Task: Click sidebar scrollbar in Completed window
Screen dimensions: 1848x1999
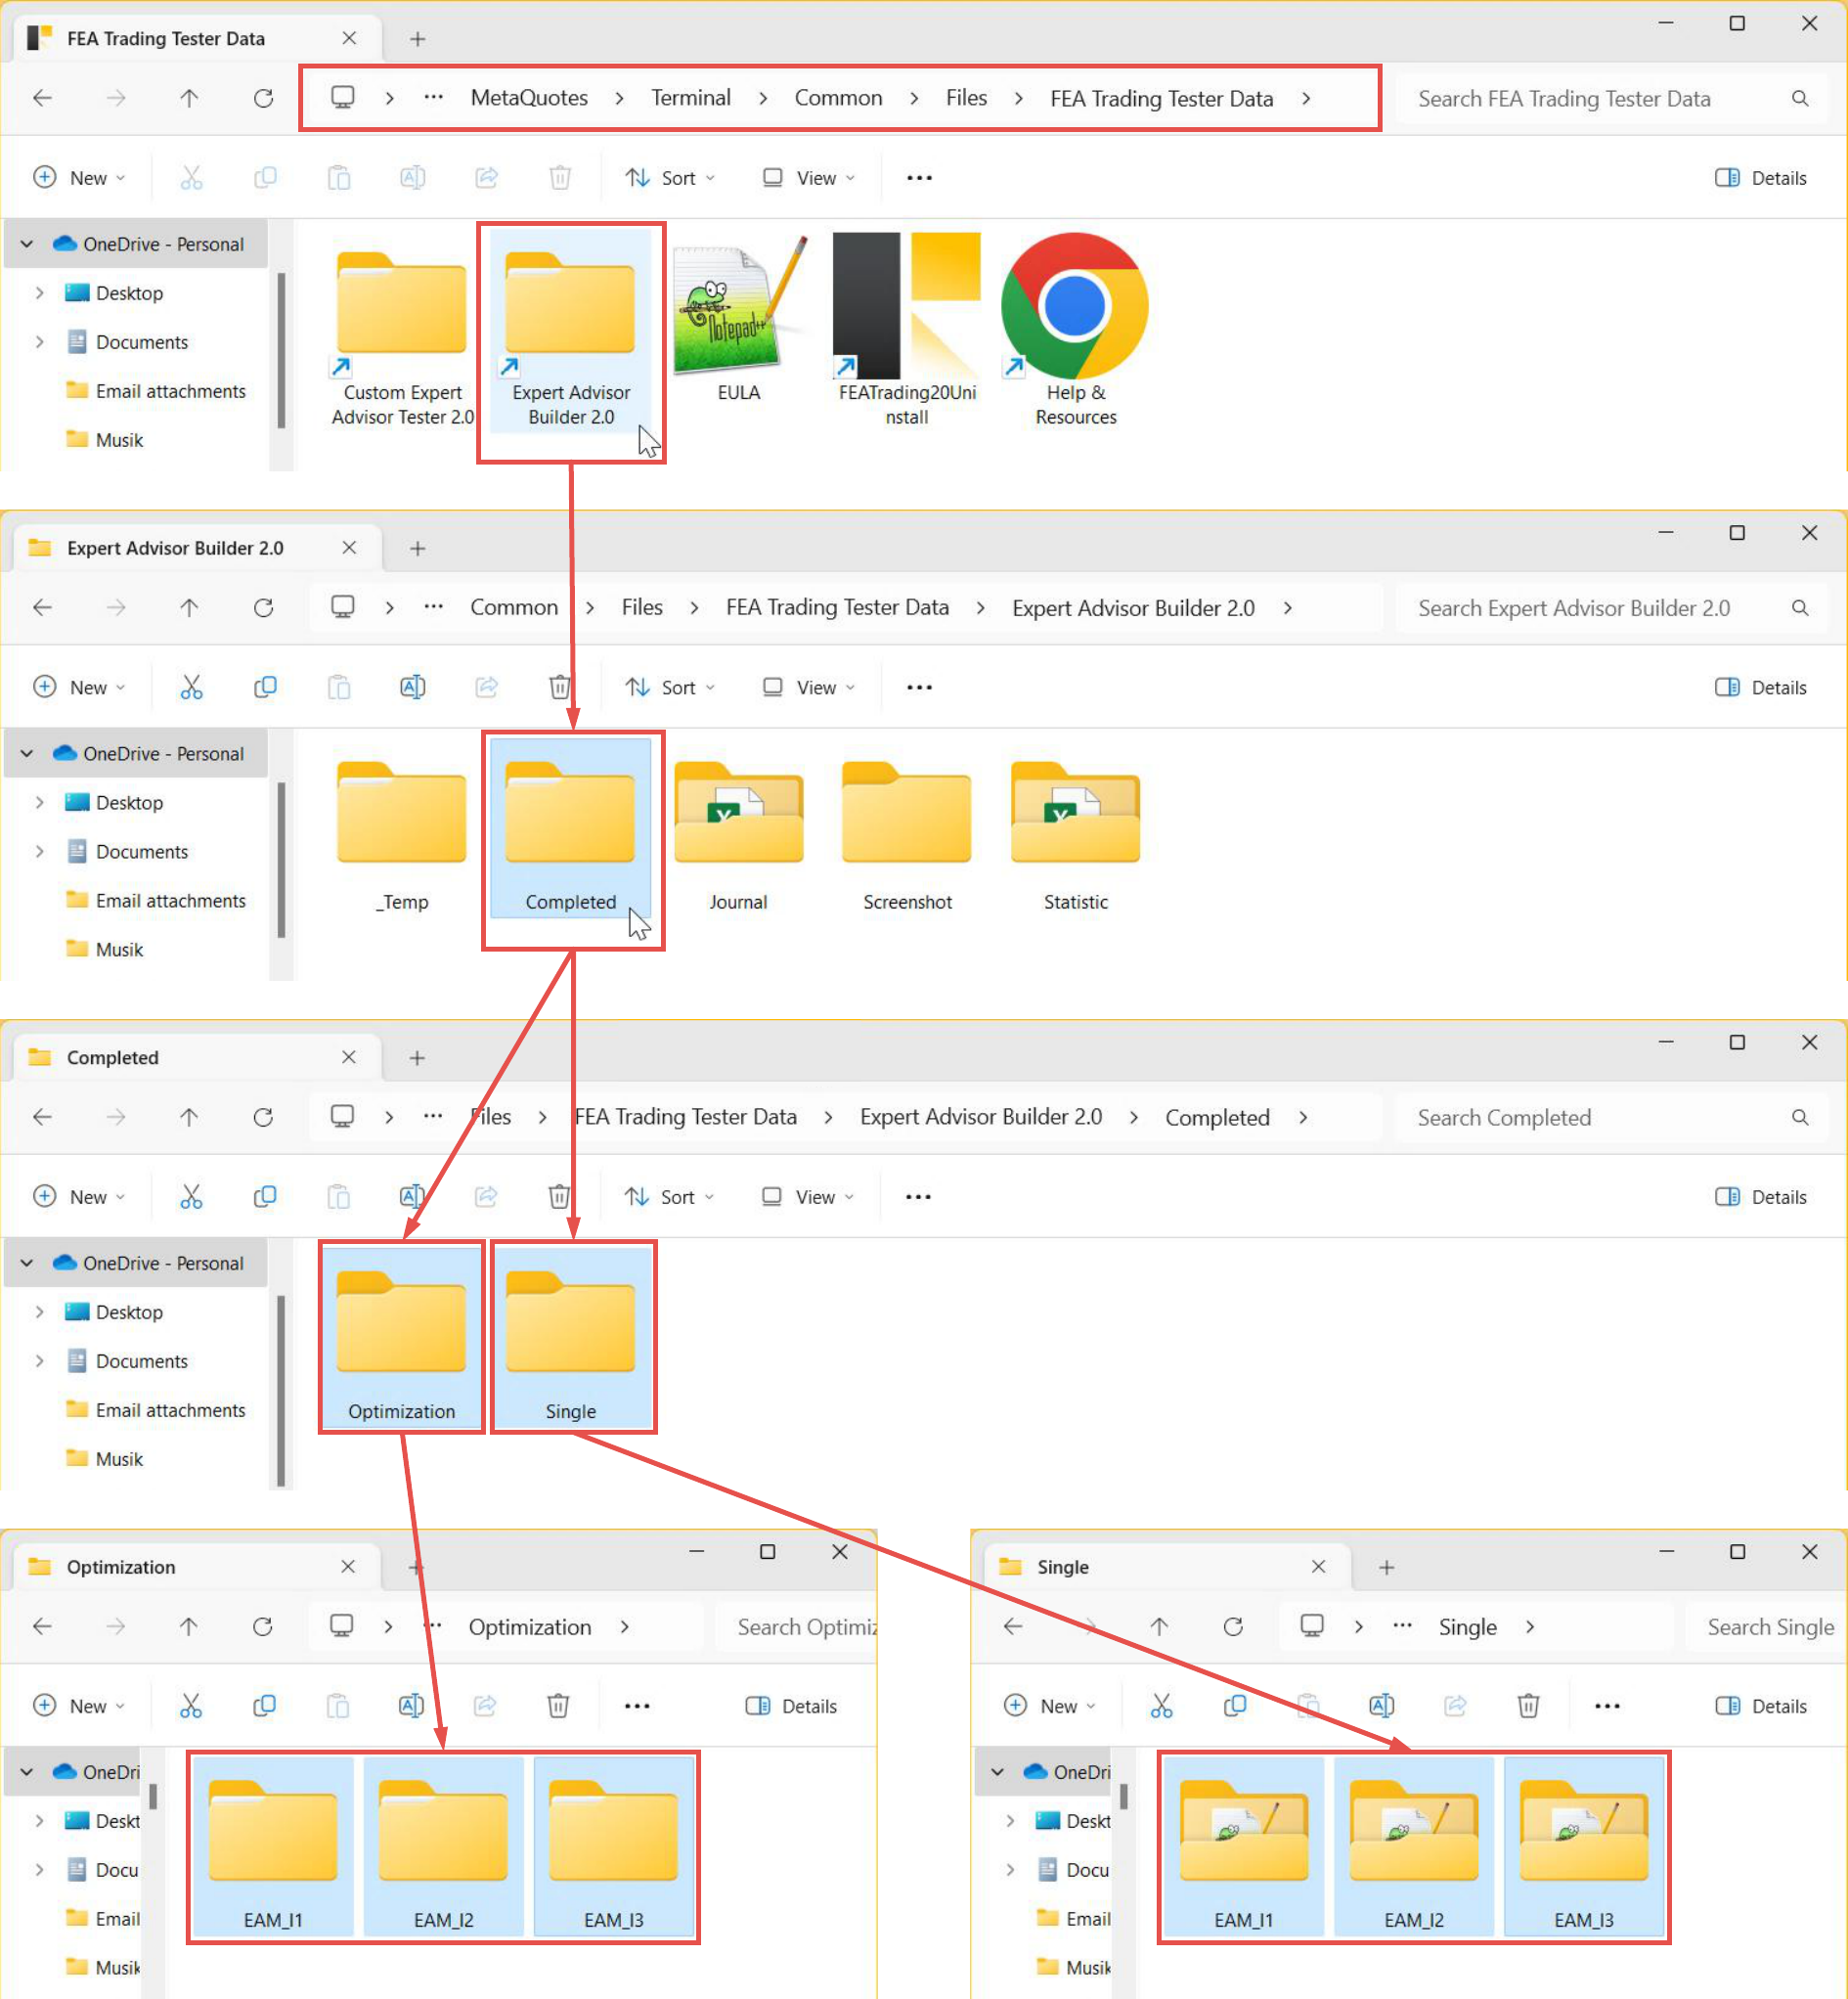Action: 281,1390
